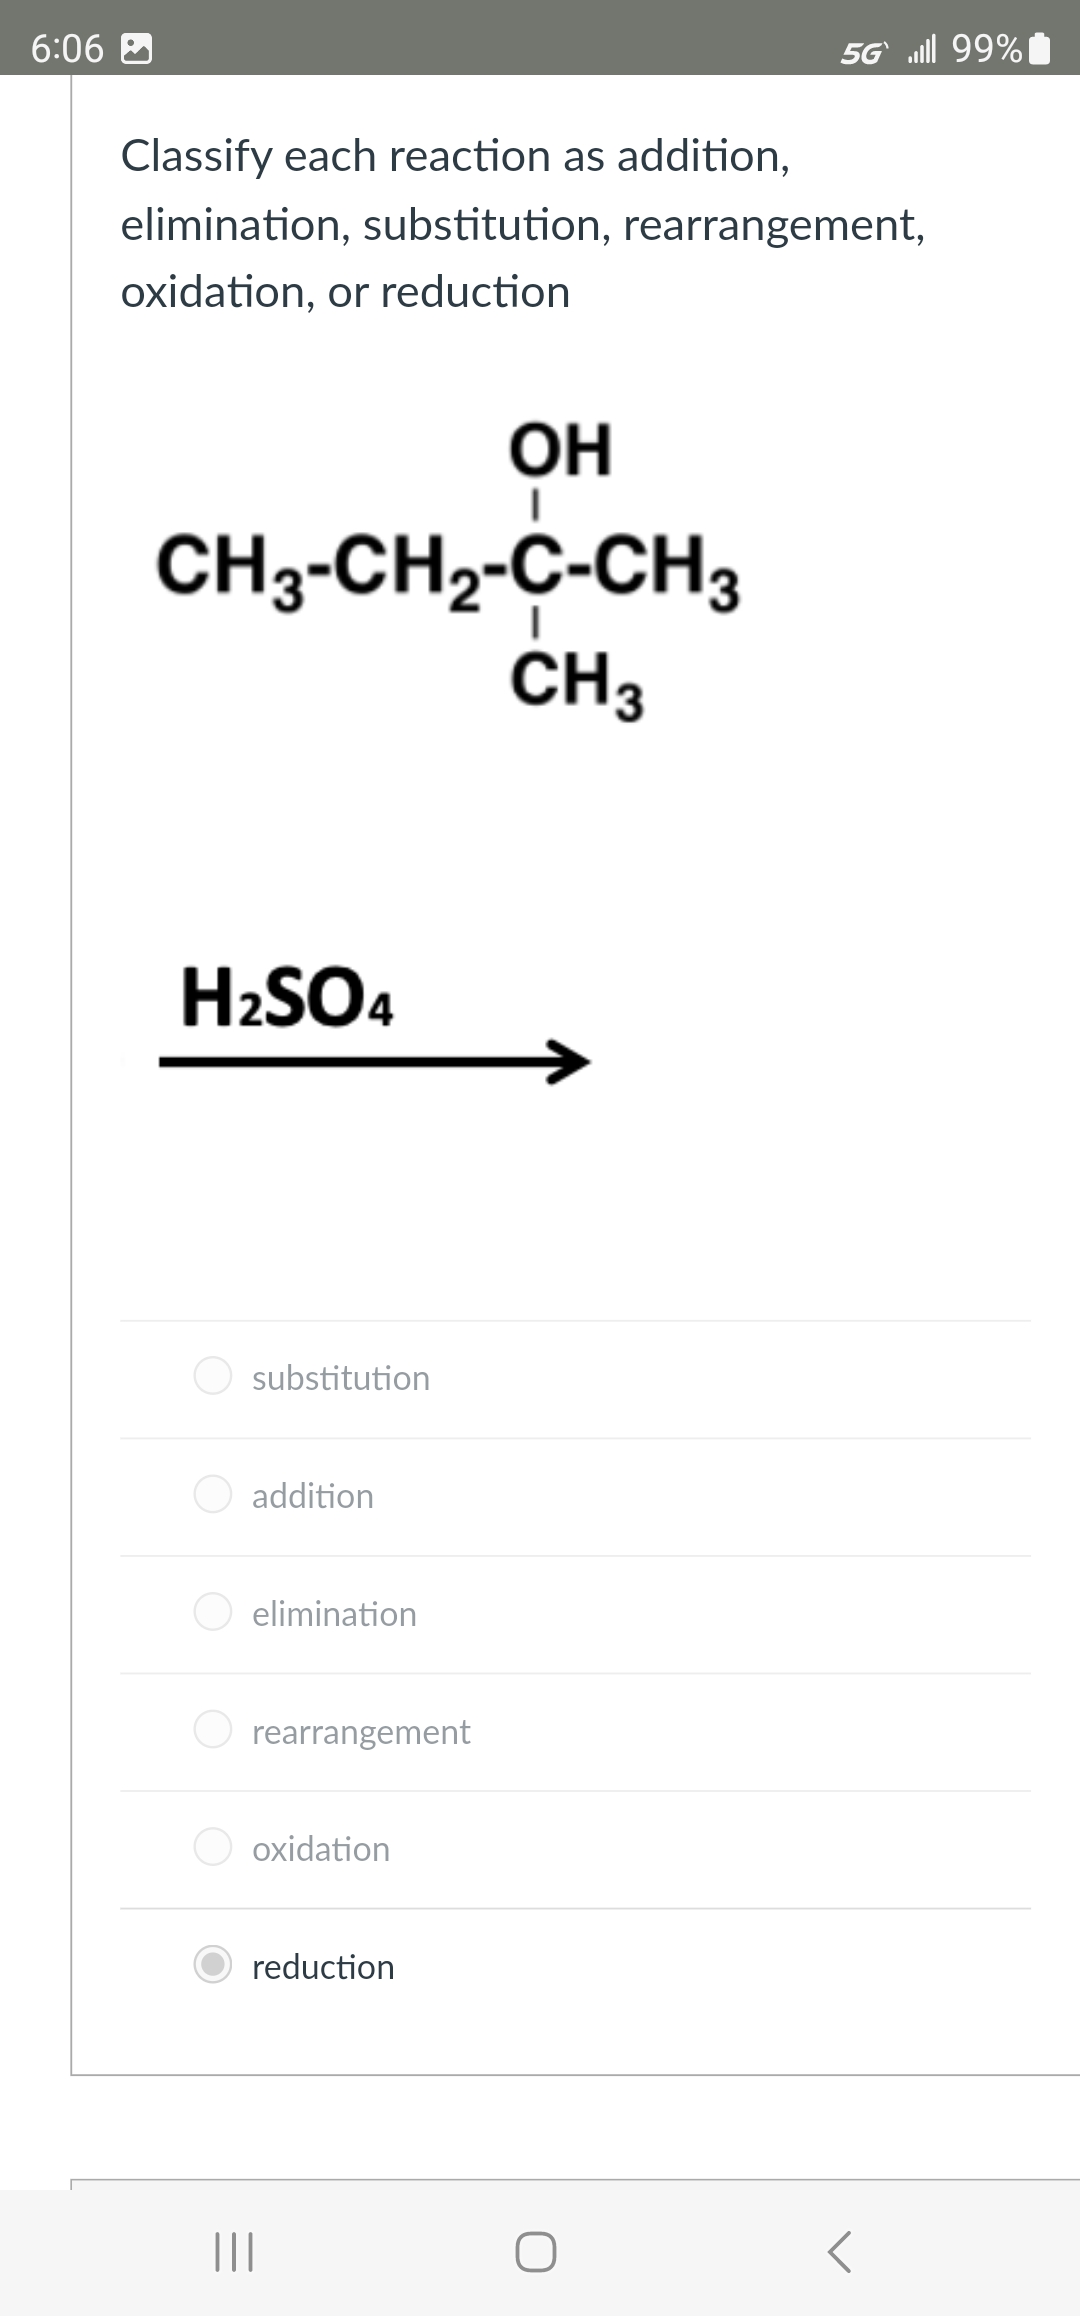
Task: Tap the recent apps button in navigation bar
Action: tap(234, 2252)
